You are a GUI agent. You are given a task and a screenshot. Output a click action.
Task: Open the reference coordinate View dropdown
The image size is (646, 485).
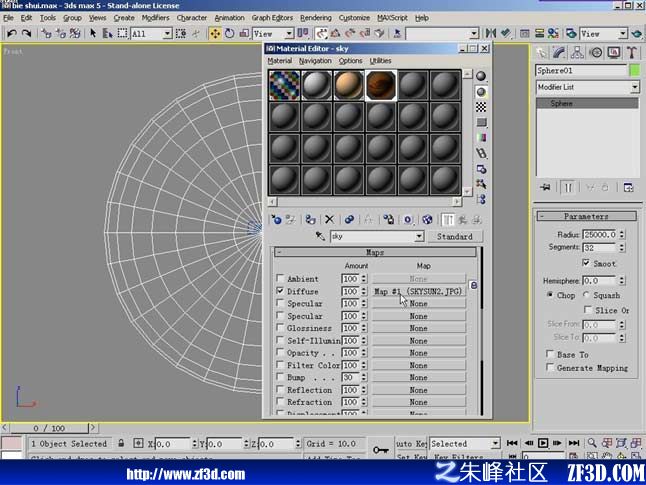[289, 33]
